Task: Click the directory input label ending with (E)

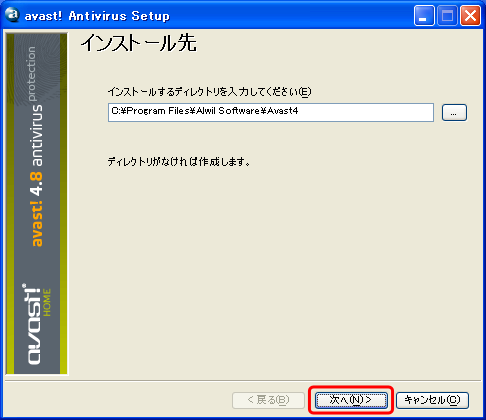Action: pyautogui.click(x=209, y=92)
